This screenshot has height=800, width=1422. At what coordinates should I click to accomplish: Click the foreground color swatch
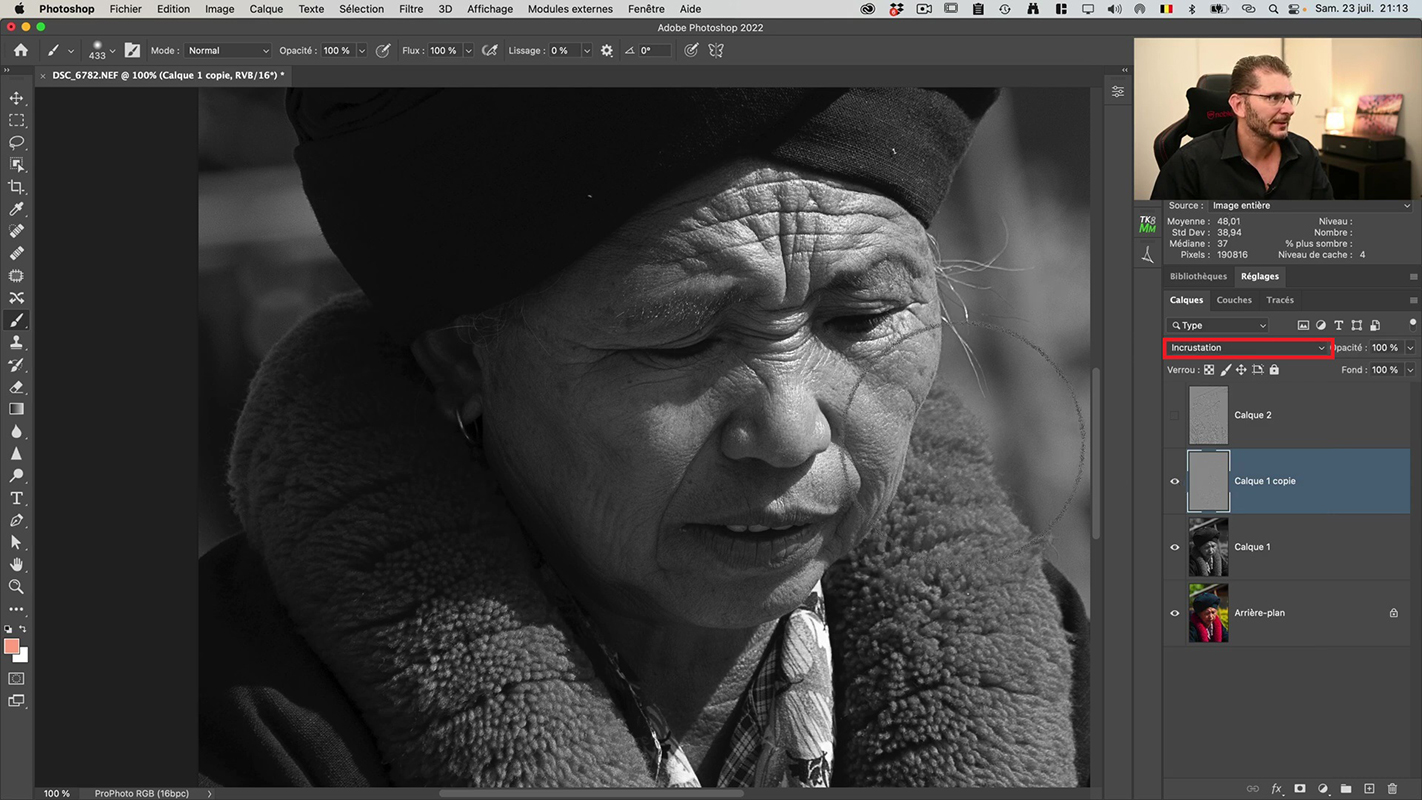pyautogui.click(x=11, y=647)
